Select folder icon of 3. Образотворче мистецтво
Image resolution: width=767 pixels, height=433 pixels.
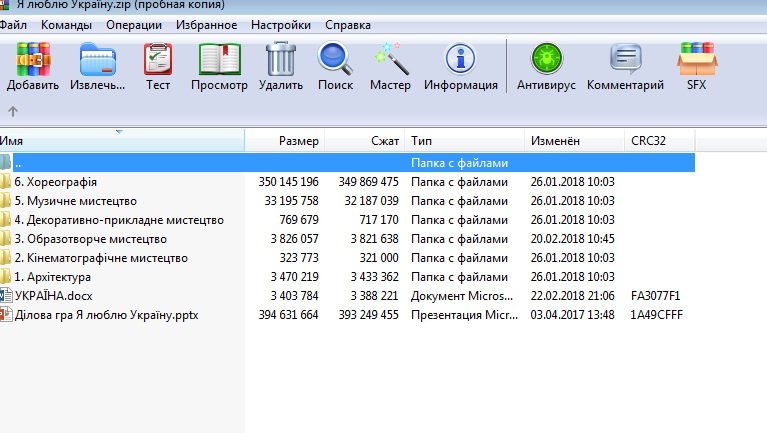coord(5,239)
